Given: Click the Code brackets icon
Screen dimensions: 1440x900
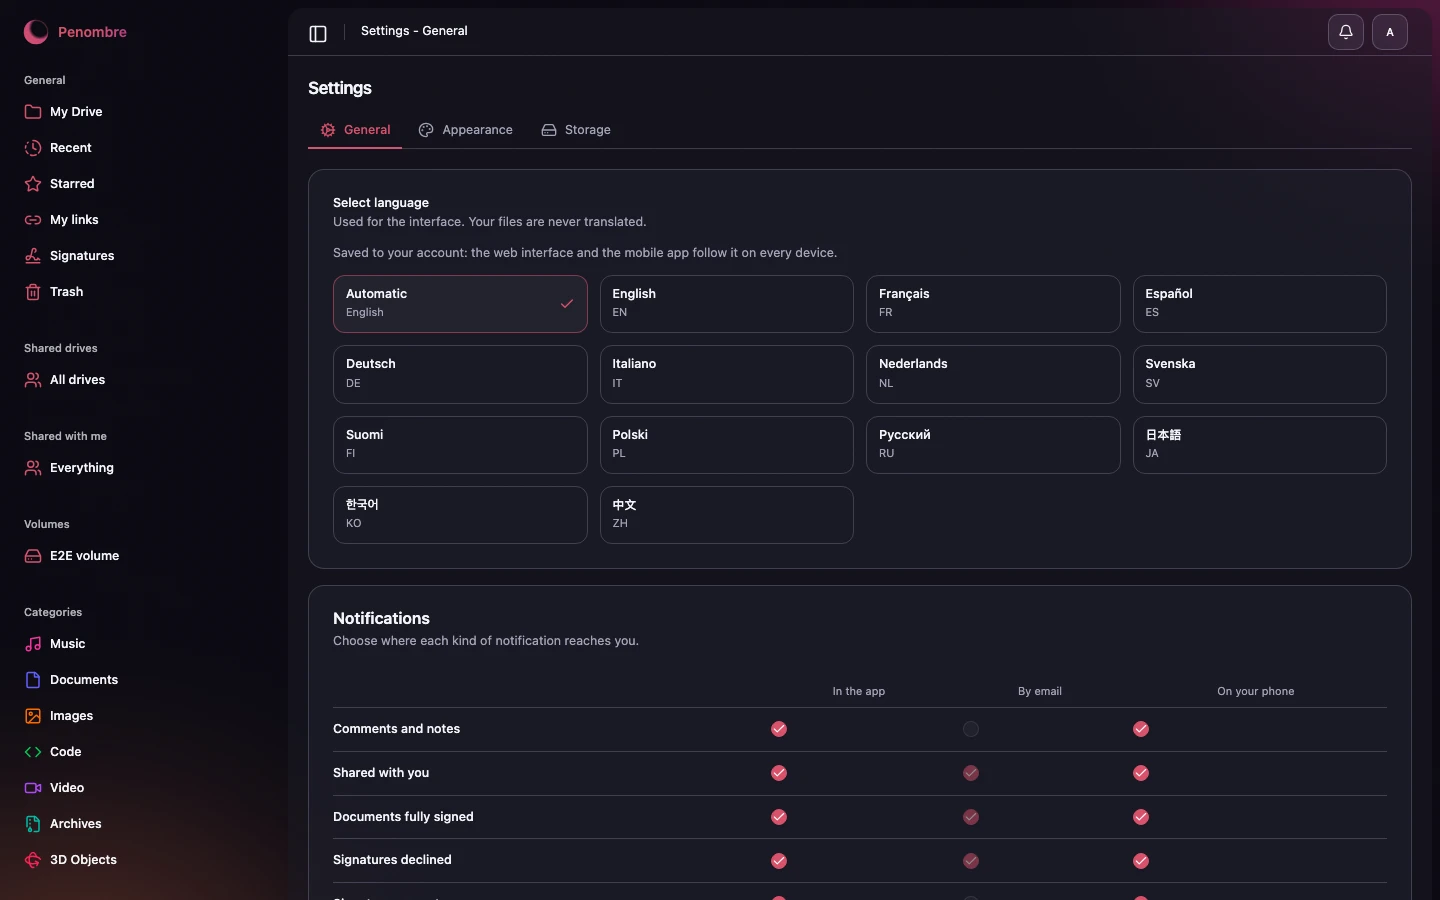Looking at the screenshot, I should [x=33, y=752].
